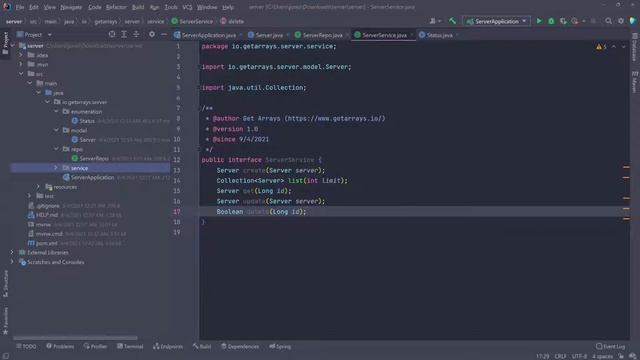Go to previous highlighted error arrow
This screenshot has height=360, width=640.
tap(614, 47)
